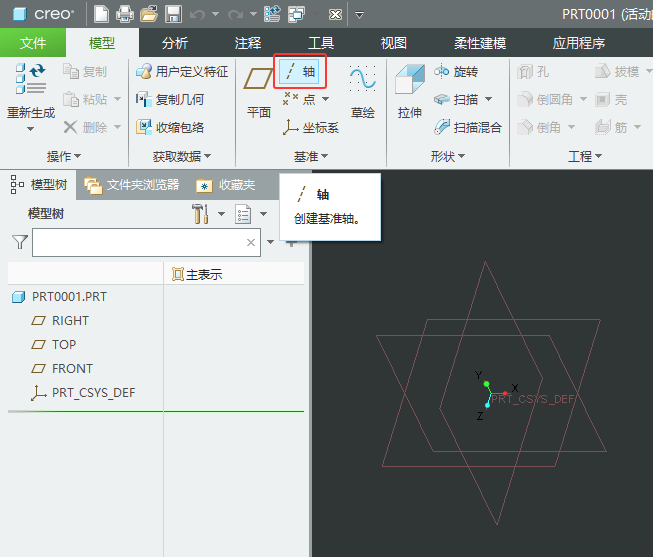This screenshot has width=653, height=557.
Task: Switch to the 应用程序 ribbon tab
Action: tap(578, 43)
